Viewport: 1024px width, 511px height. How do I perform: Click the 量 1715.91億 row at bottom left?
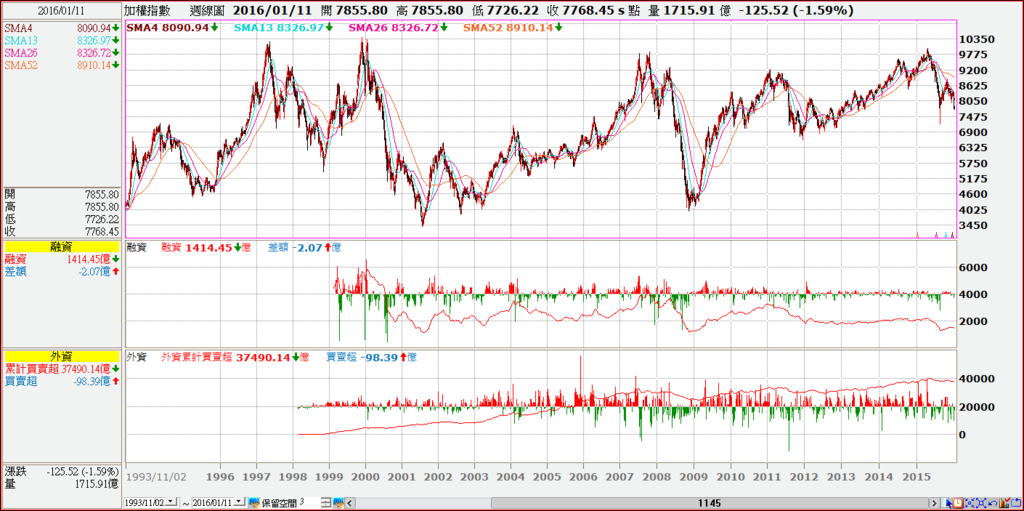point(60,484)
